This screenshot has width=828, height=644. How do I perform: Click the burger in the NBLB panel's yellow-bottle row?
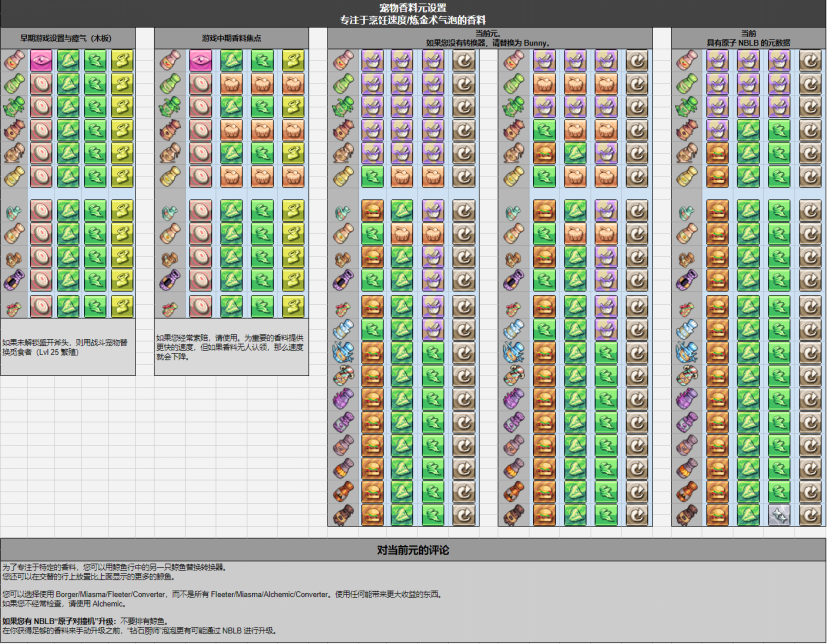click(x=717, y=177)
